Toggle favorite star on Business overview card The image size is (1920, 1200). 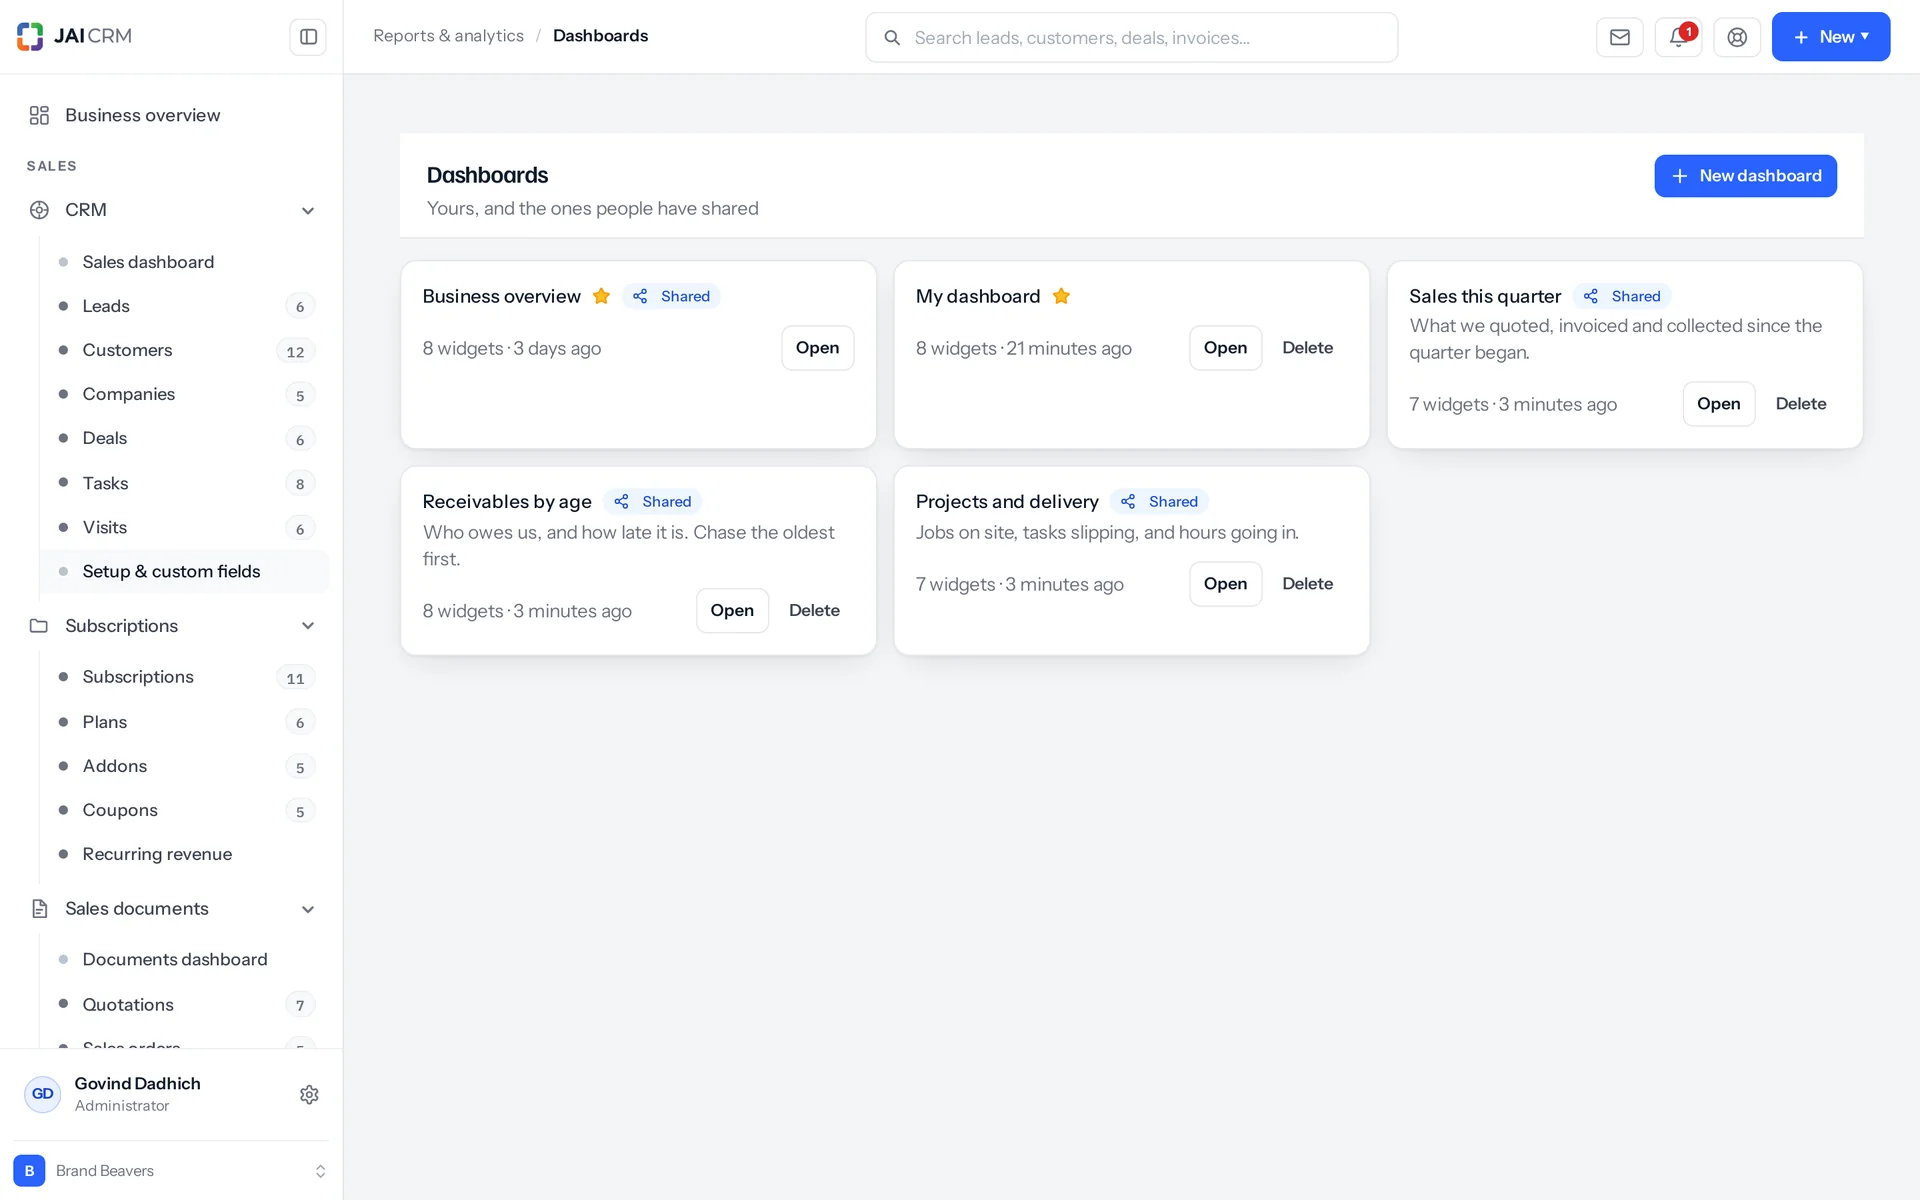click(601, 296)
